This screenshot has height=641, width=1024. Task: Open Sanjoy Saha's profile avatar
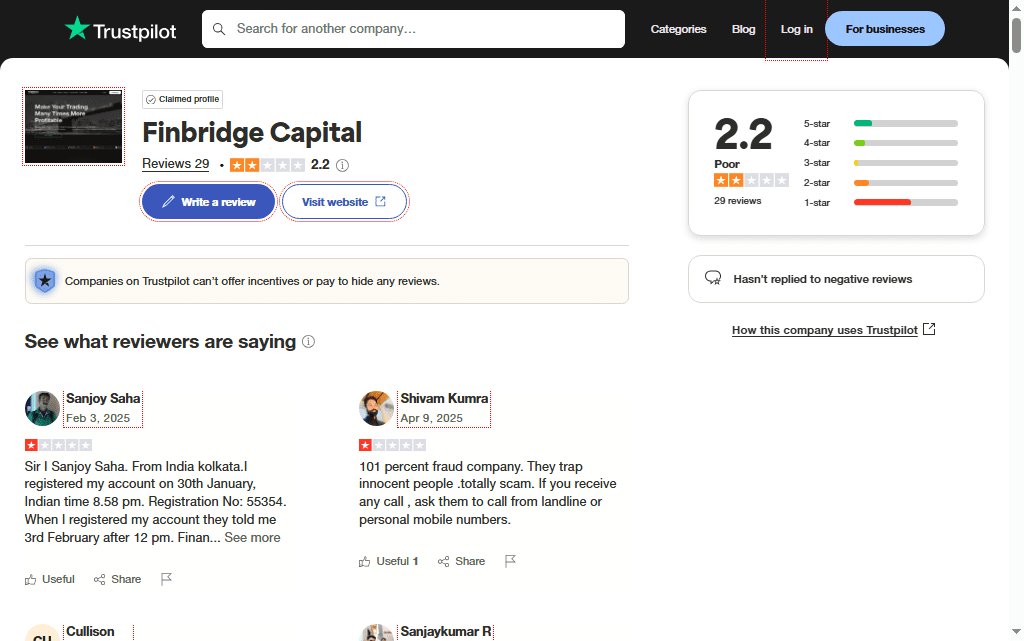(42, 409)
